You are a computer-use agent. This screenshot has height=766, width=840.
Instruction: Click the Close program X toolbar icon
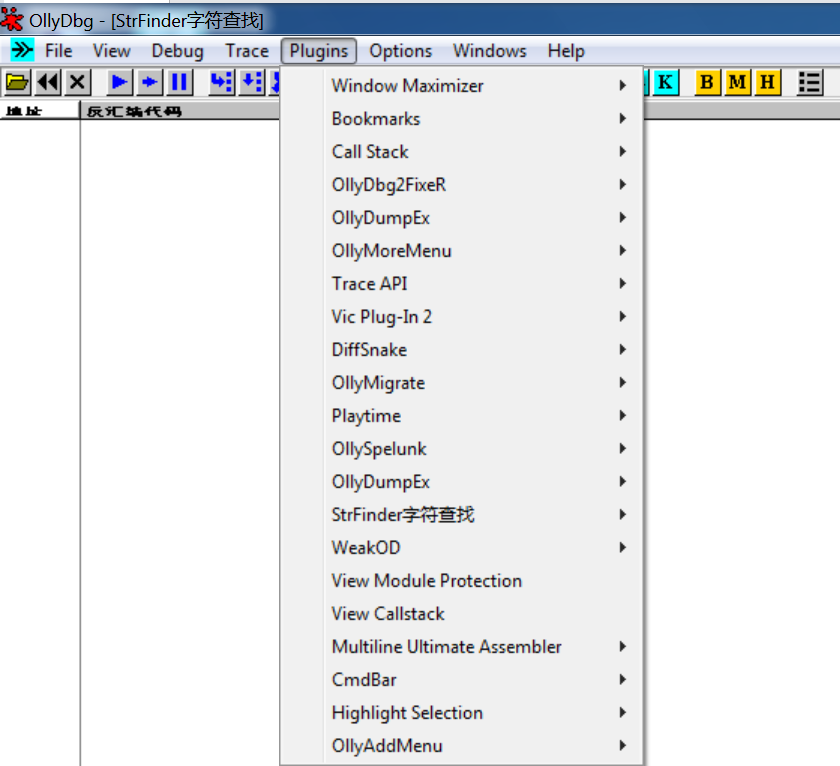tap(78, 82)
